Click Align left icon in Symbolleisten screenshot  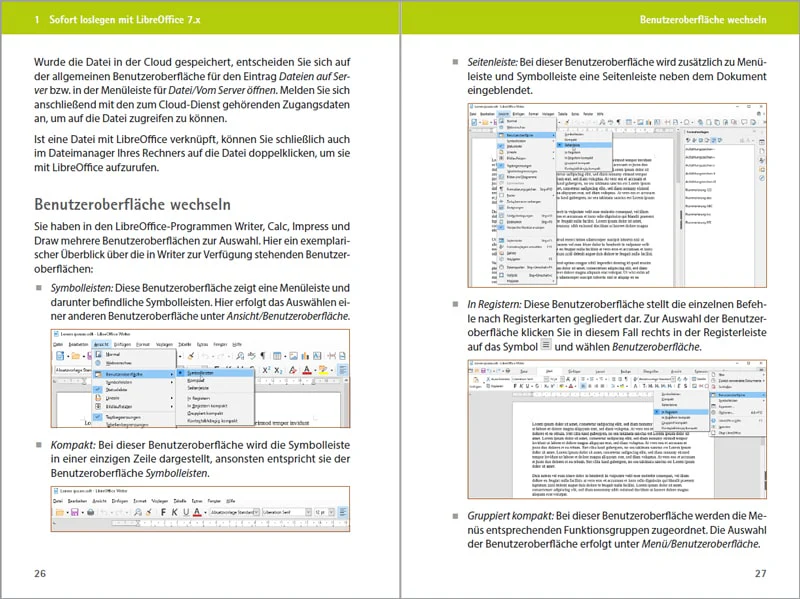pyautogui.click(x=343, y=370)
